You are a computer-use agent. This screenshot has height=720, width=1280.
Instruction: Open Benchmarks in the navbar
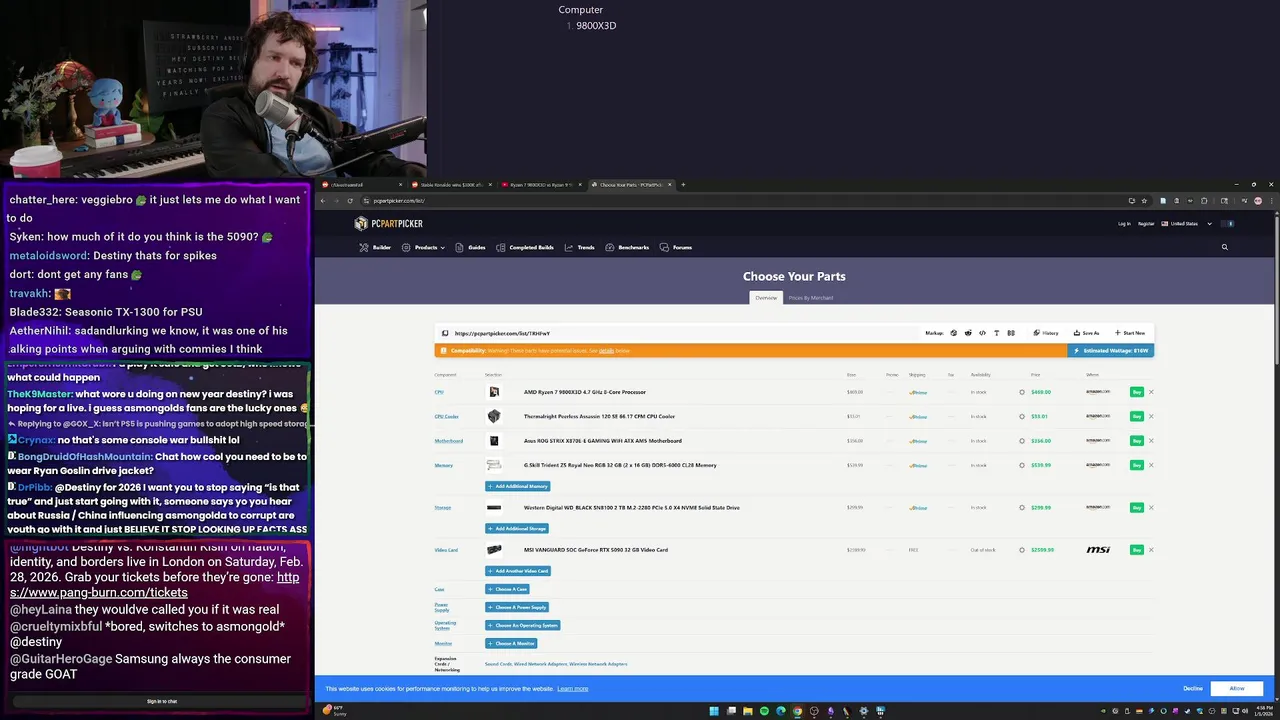627,247
